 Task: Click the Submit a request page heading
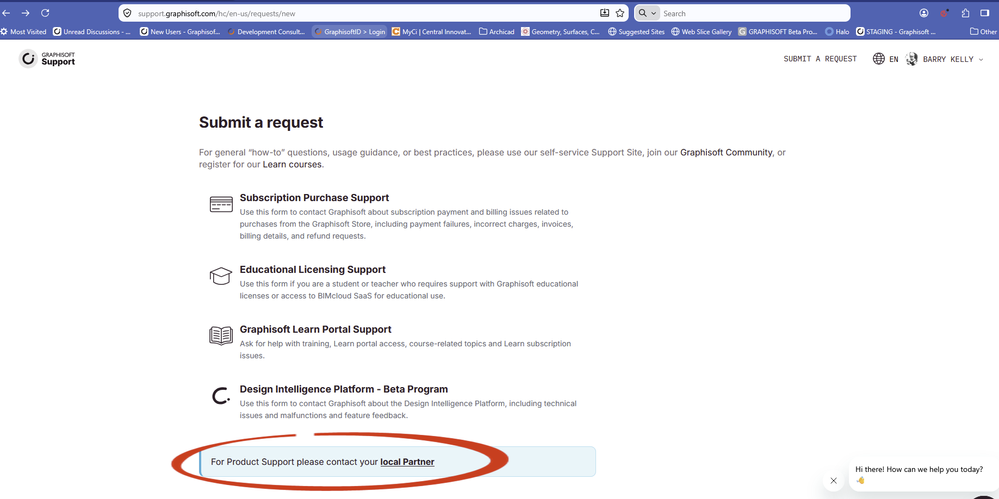261,122
